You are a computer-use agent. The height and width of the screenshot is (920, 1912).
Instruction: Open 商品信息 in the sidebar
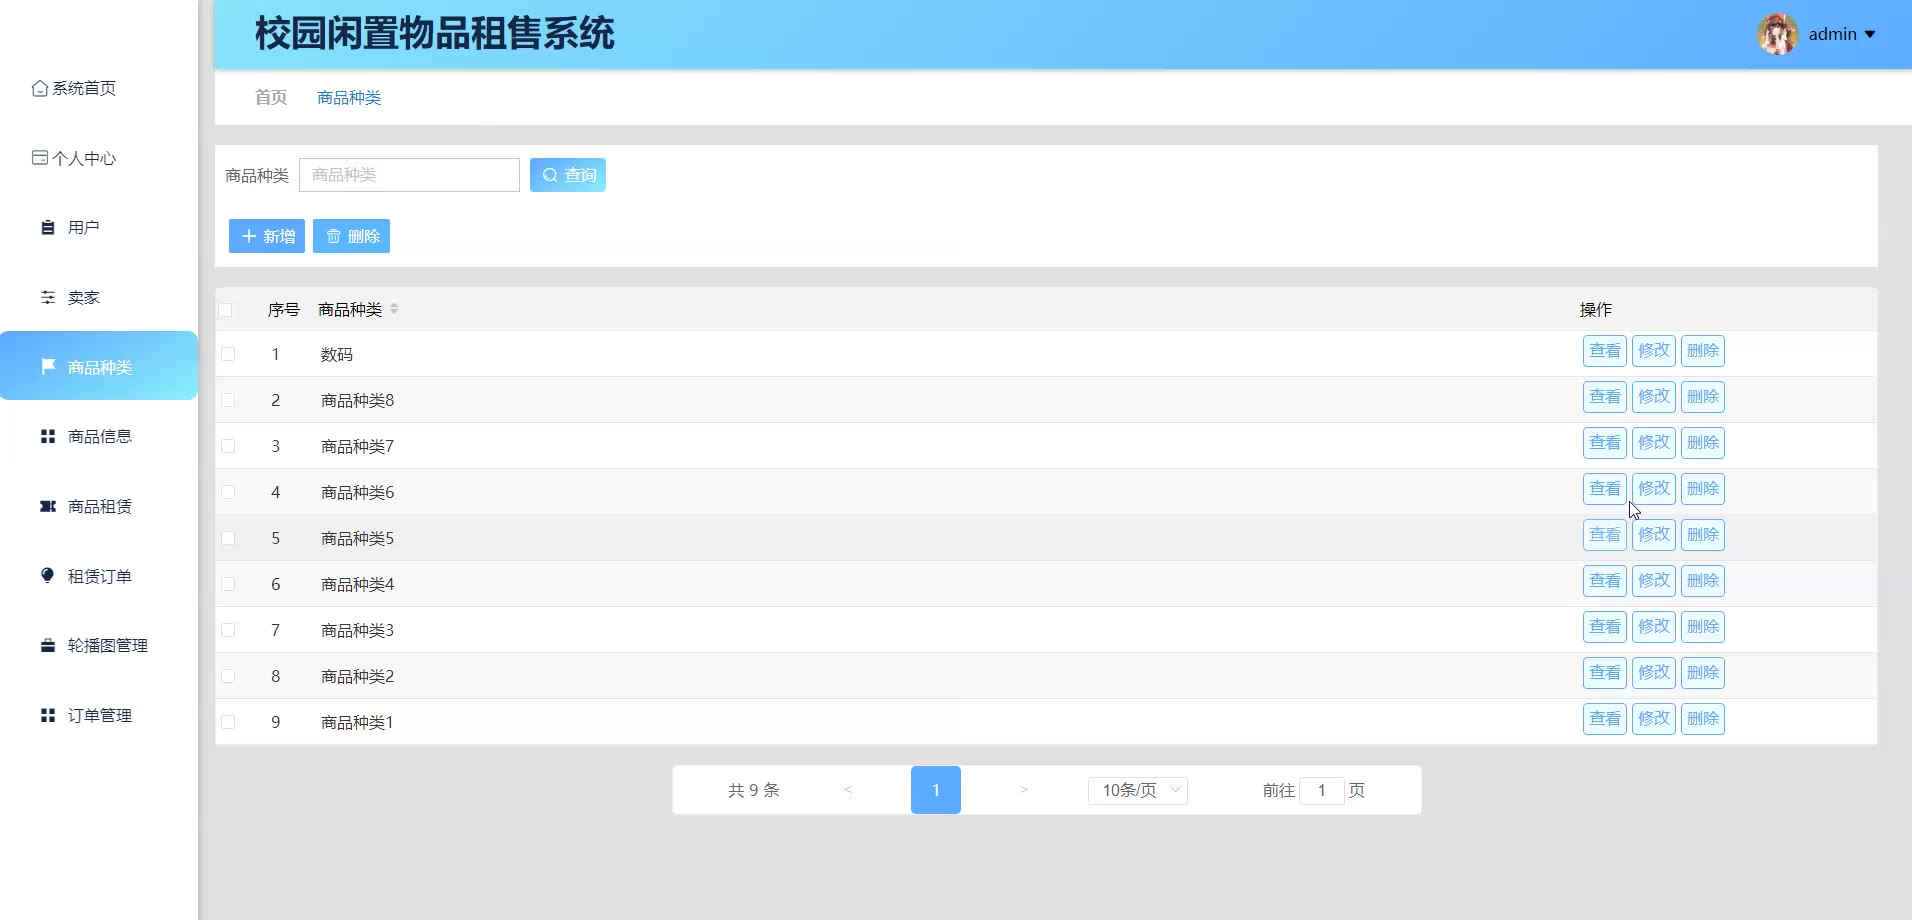99,436
